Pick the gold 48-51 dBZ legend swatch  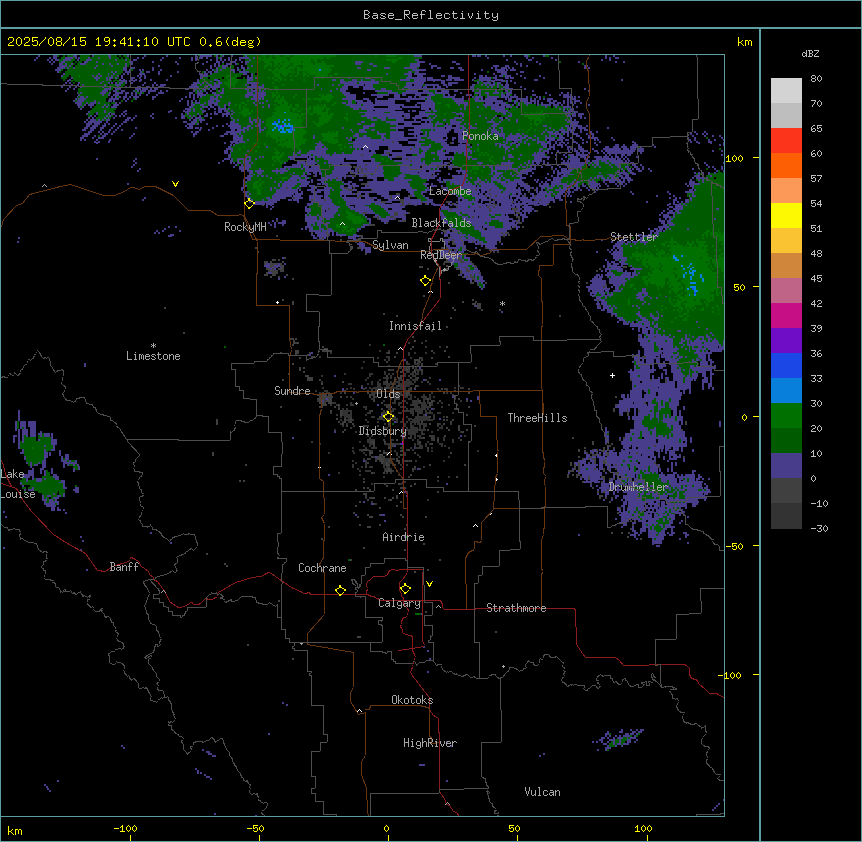[x=786, y=241]
